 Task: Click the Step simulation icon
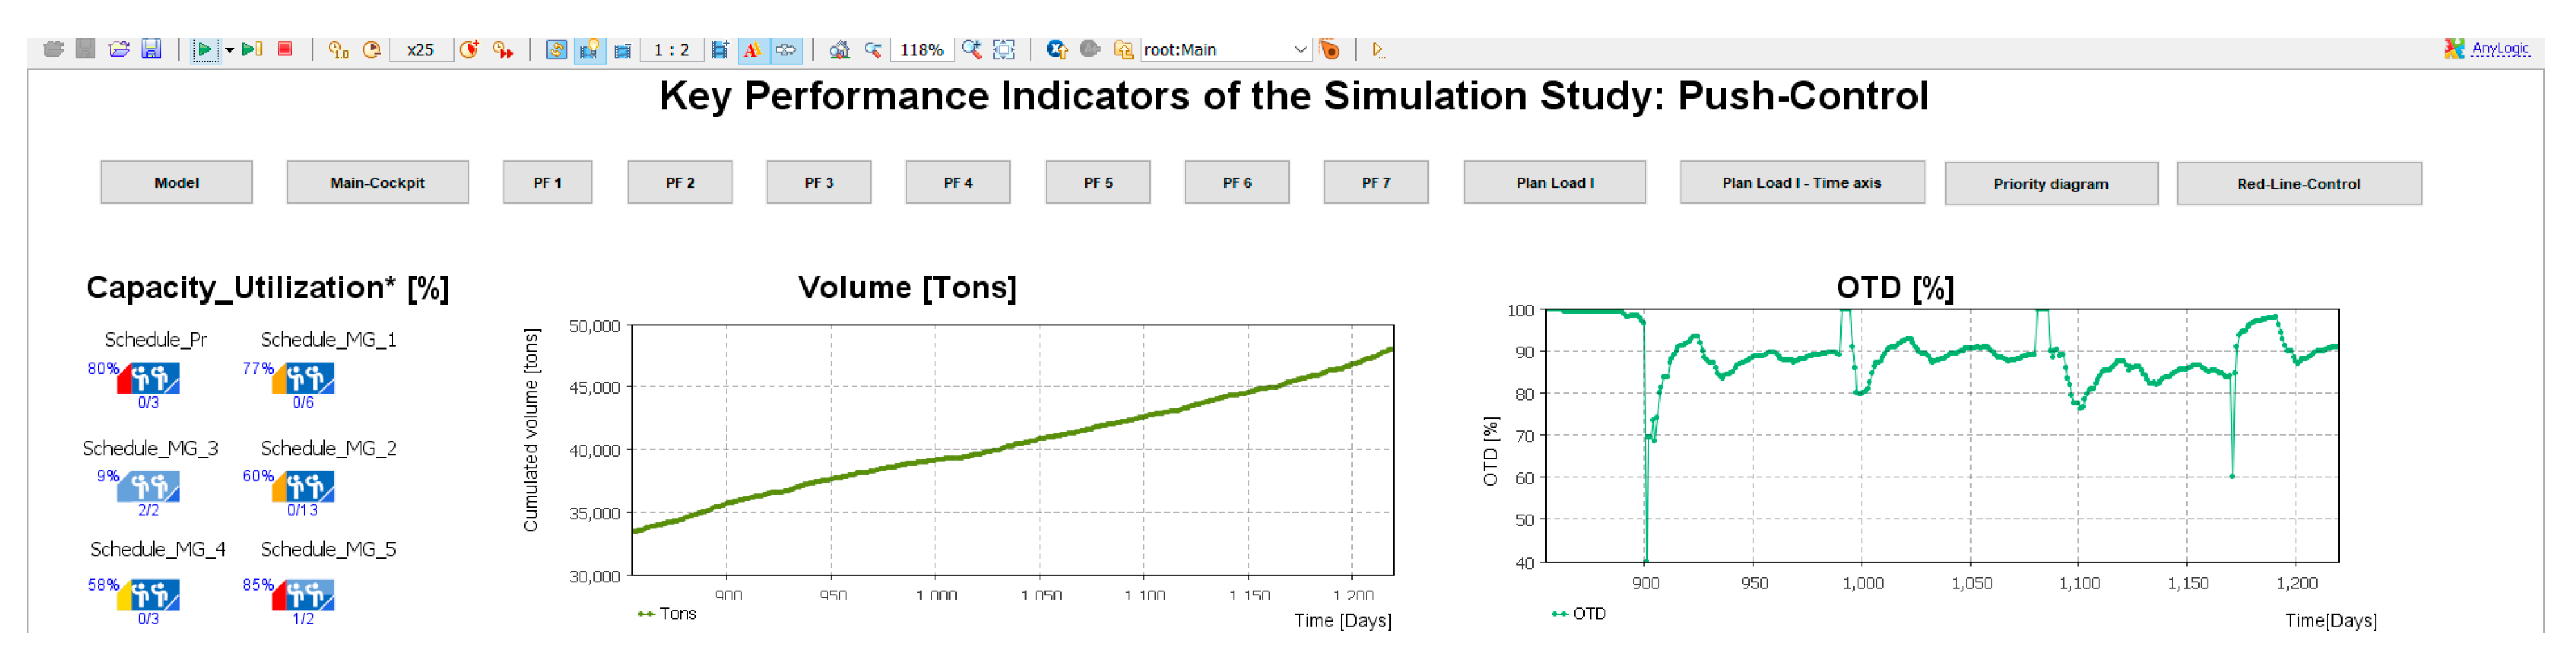(252, 49)
